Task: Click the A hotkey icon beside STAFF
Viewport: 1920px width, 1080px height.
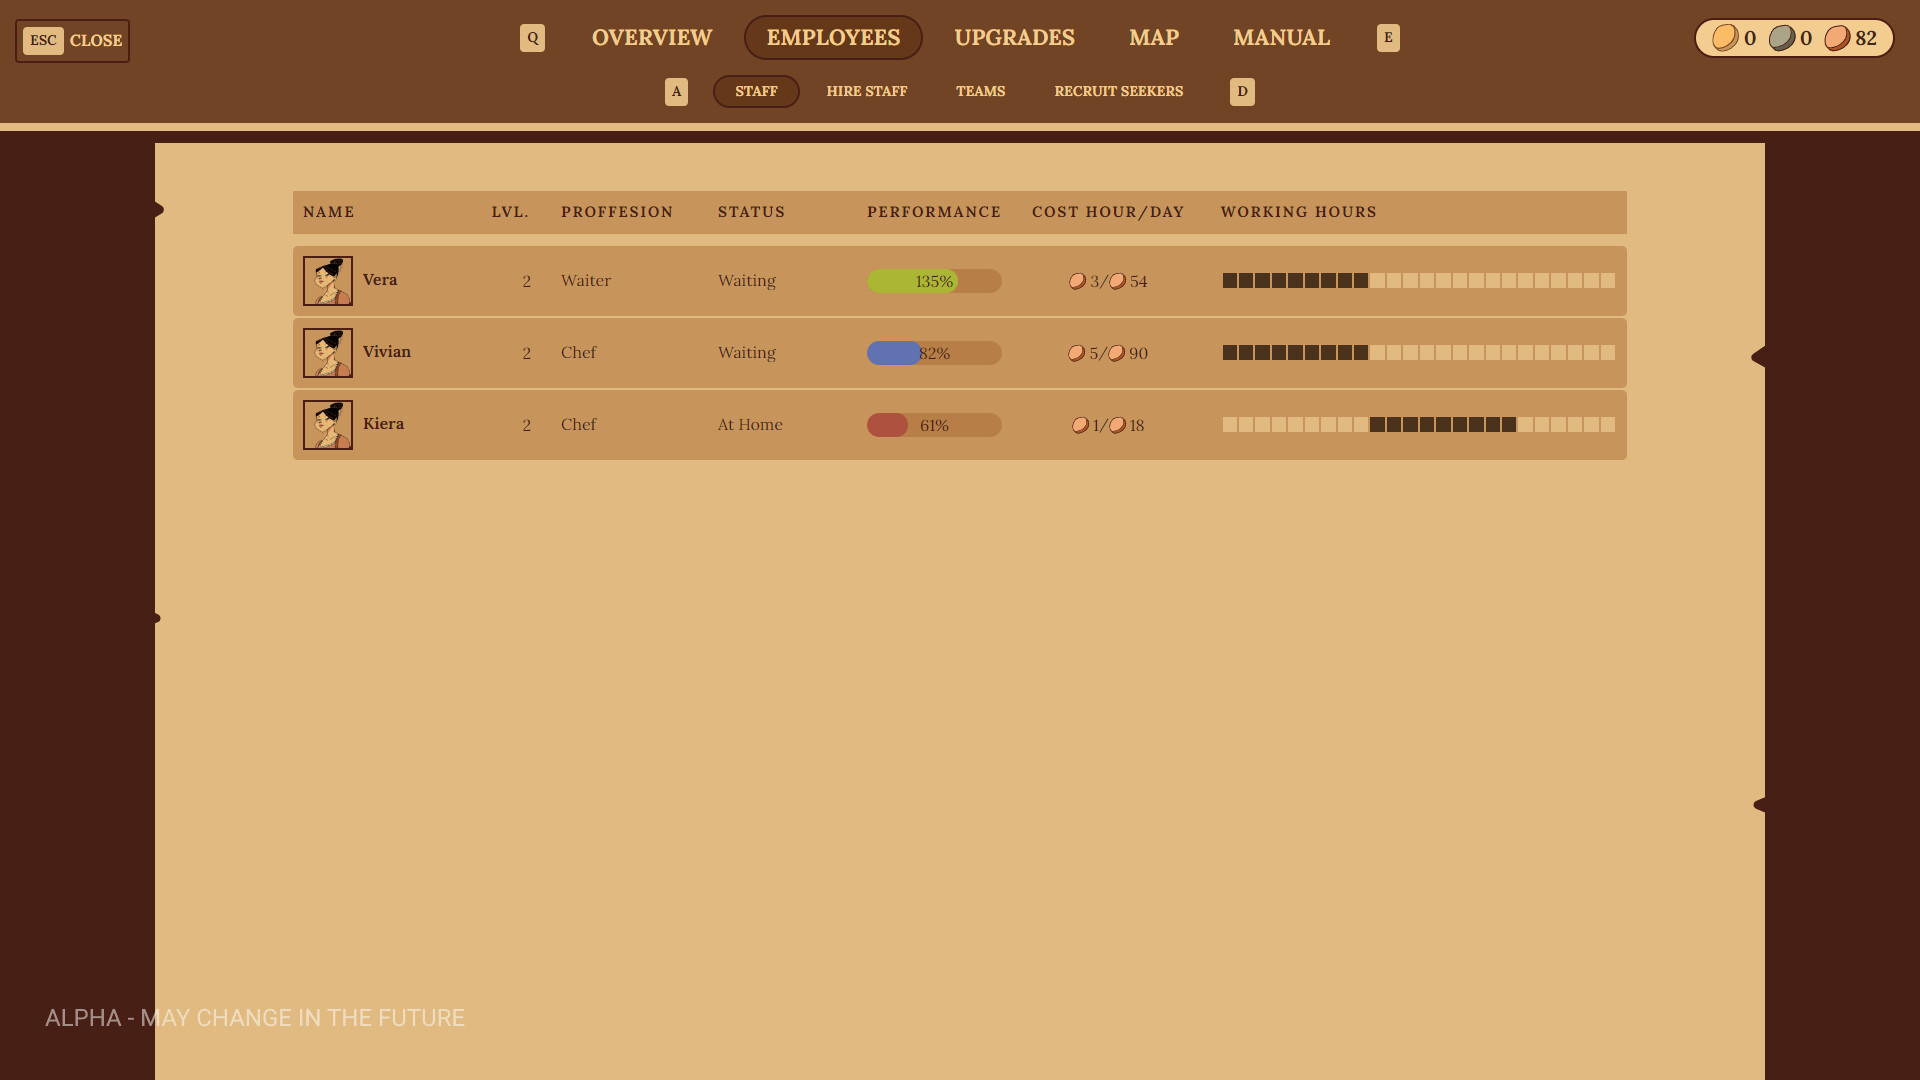Action: (x=676, y=91)
